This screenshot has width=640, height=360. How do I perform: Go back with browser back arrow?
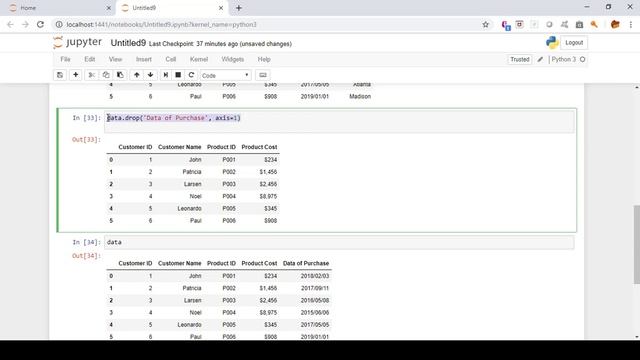pos(10,24)
